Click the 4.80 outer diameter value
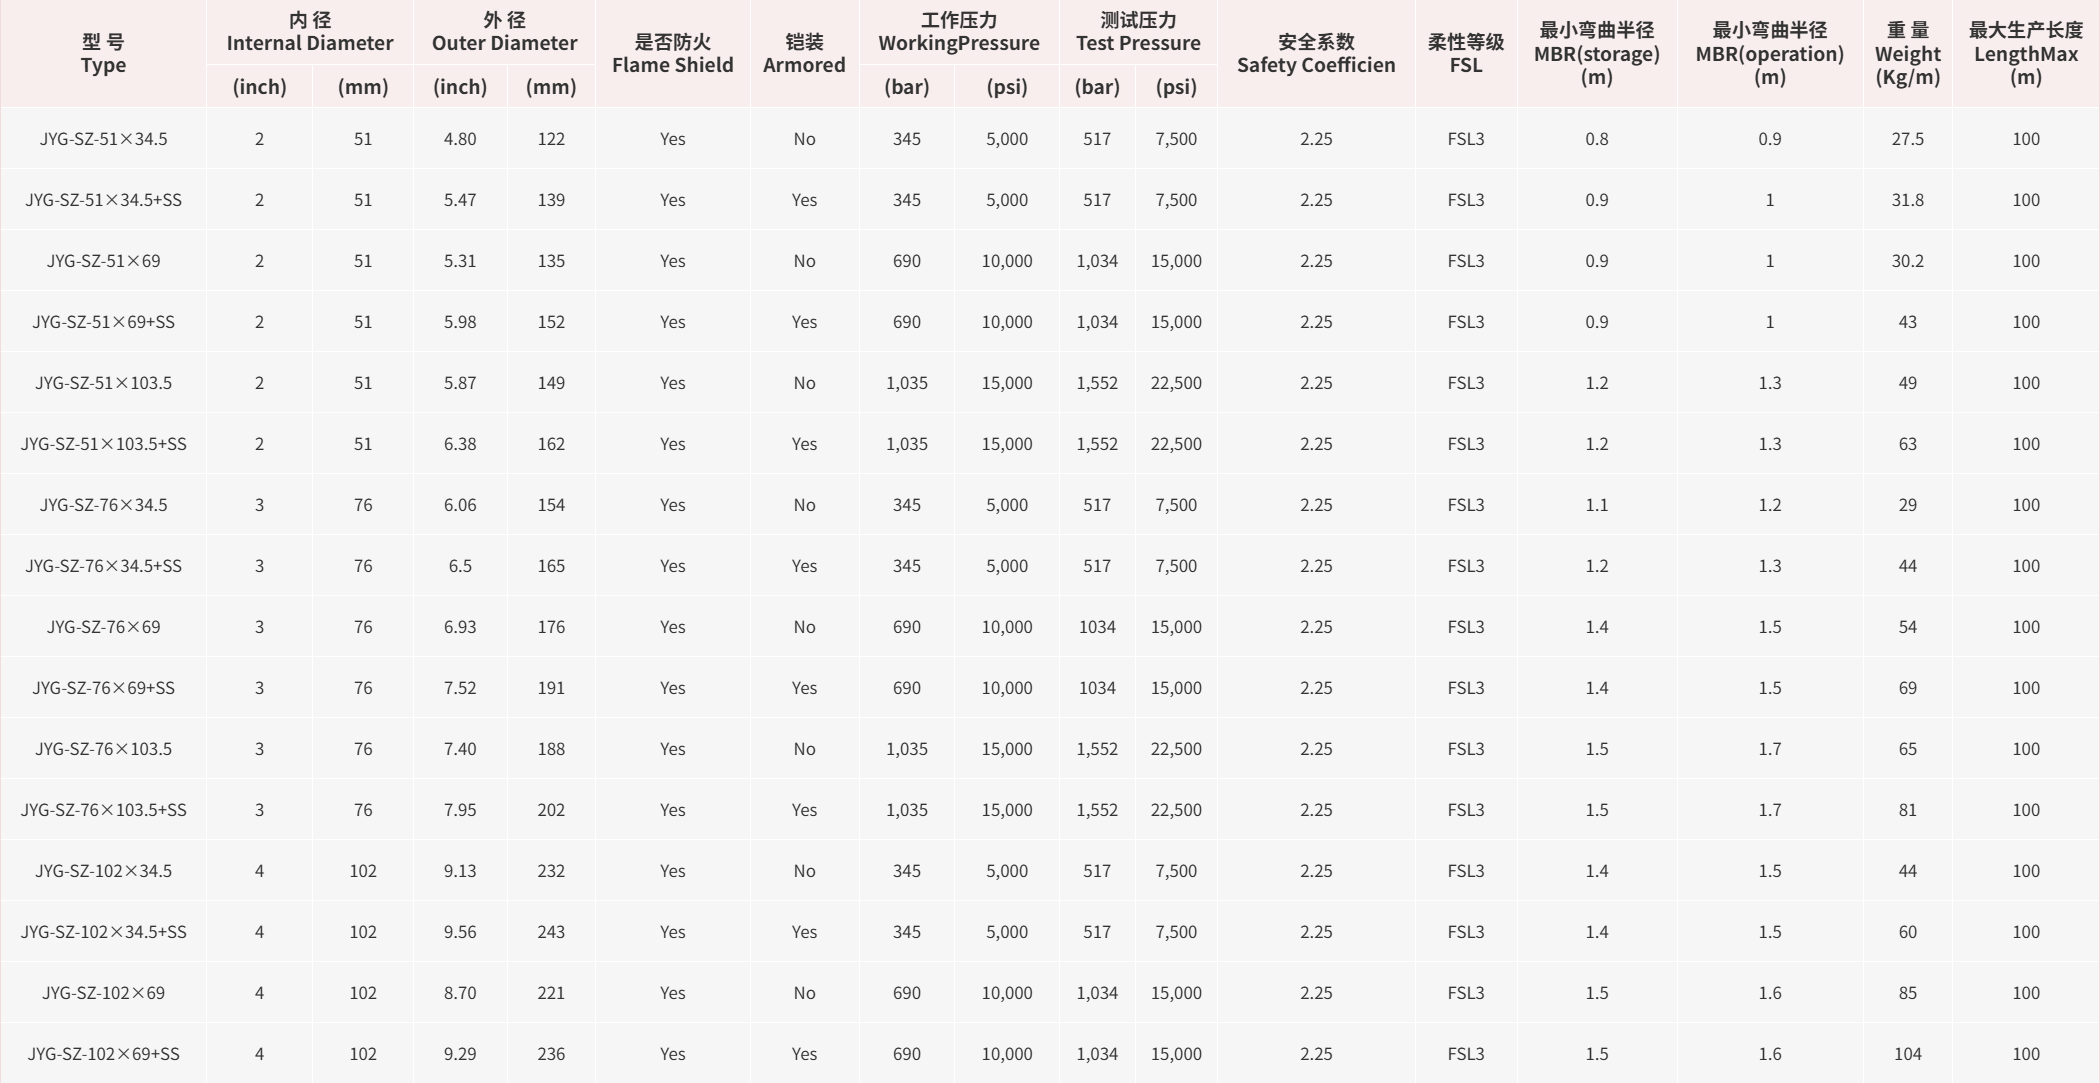This screenshot has width=2100, height=1083. (460, 139)
